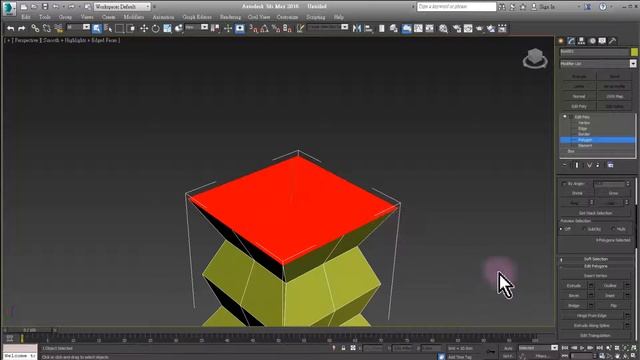The height and width of the screenshot is (360, 640).
Task: Click the Get Stack Selection button
Action: [x=596, y=213]
